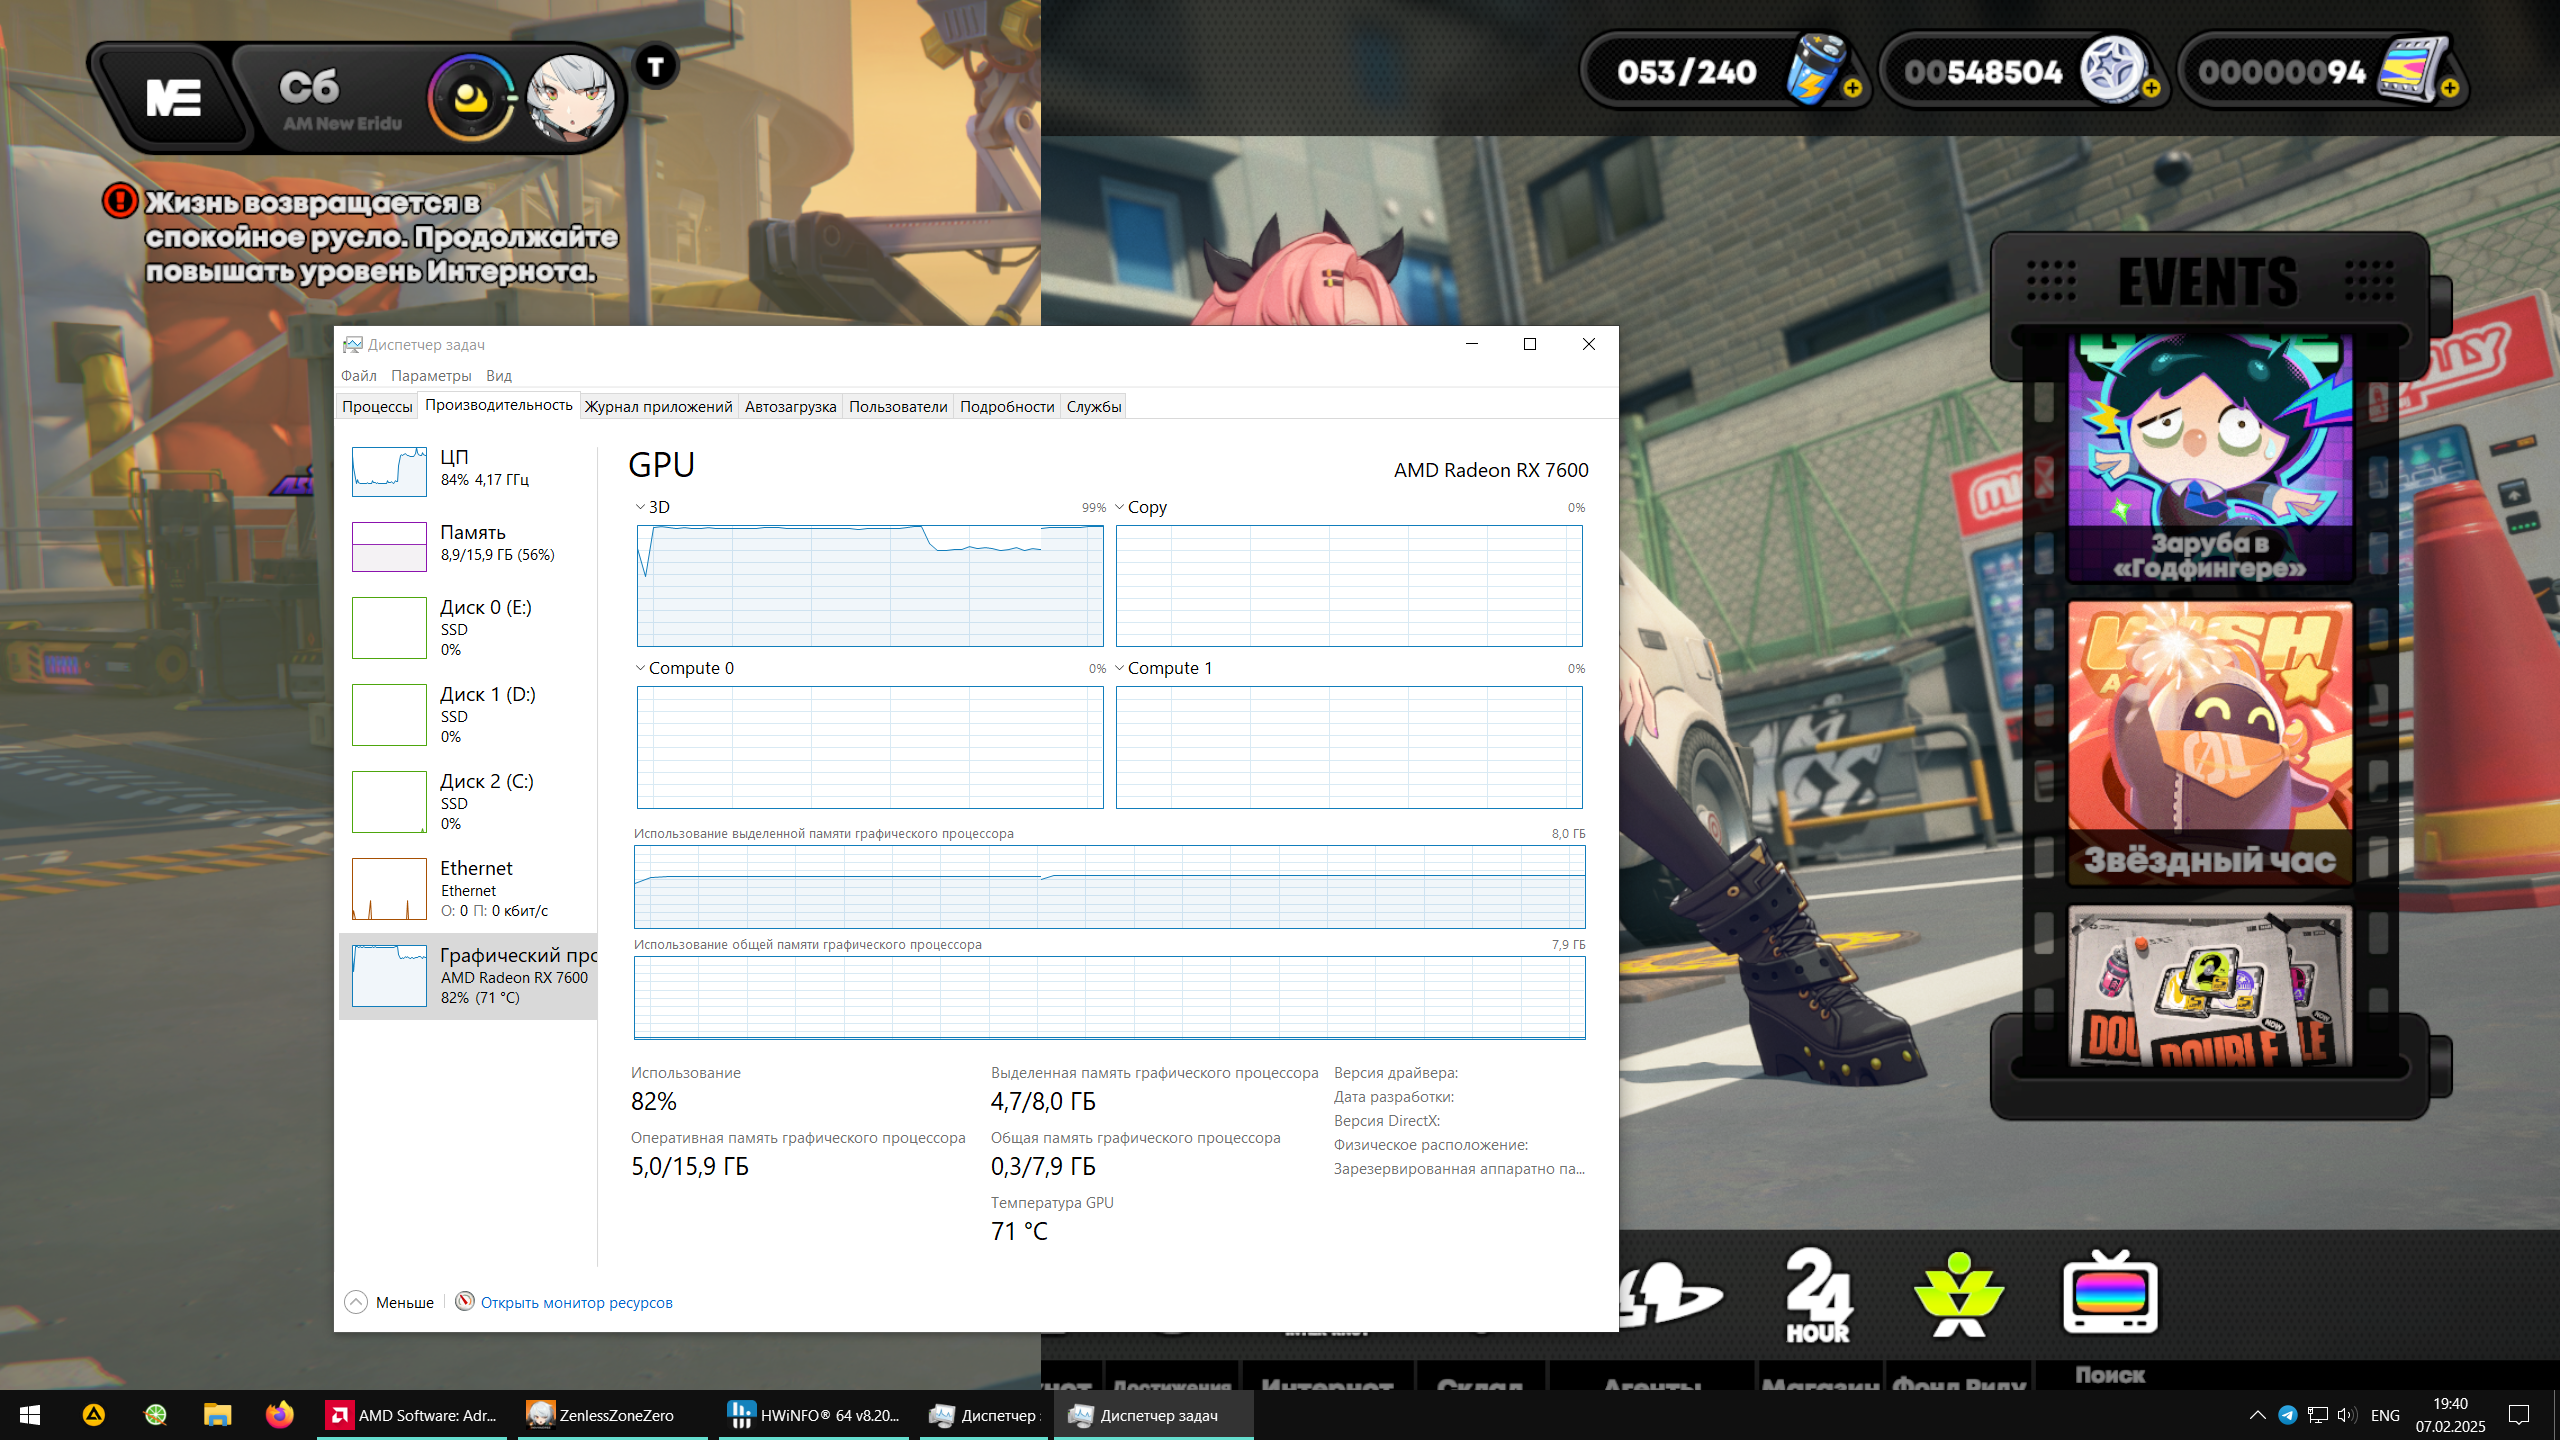The width and height of the screenshot is (2560, 1440).
Task: Open the resource monitor link
Action: pyautogui.click(x=577, y=1302)
